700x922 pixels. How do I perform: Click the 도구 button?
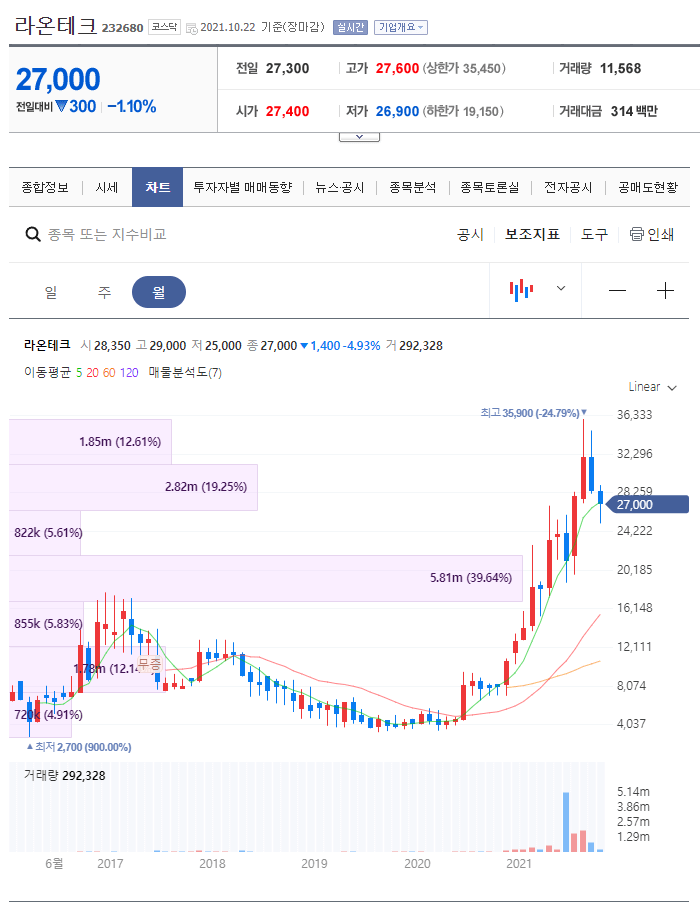pos(595,235)
